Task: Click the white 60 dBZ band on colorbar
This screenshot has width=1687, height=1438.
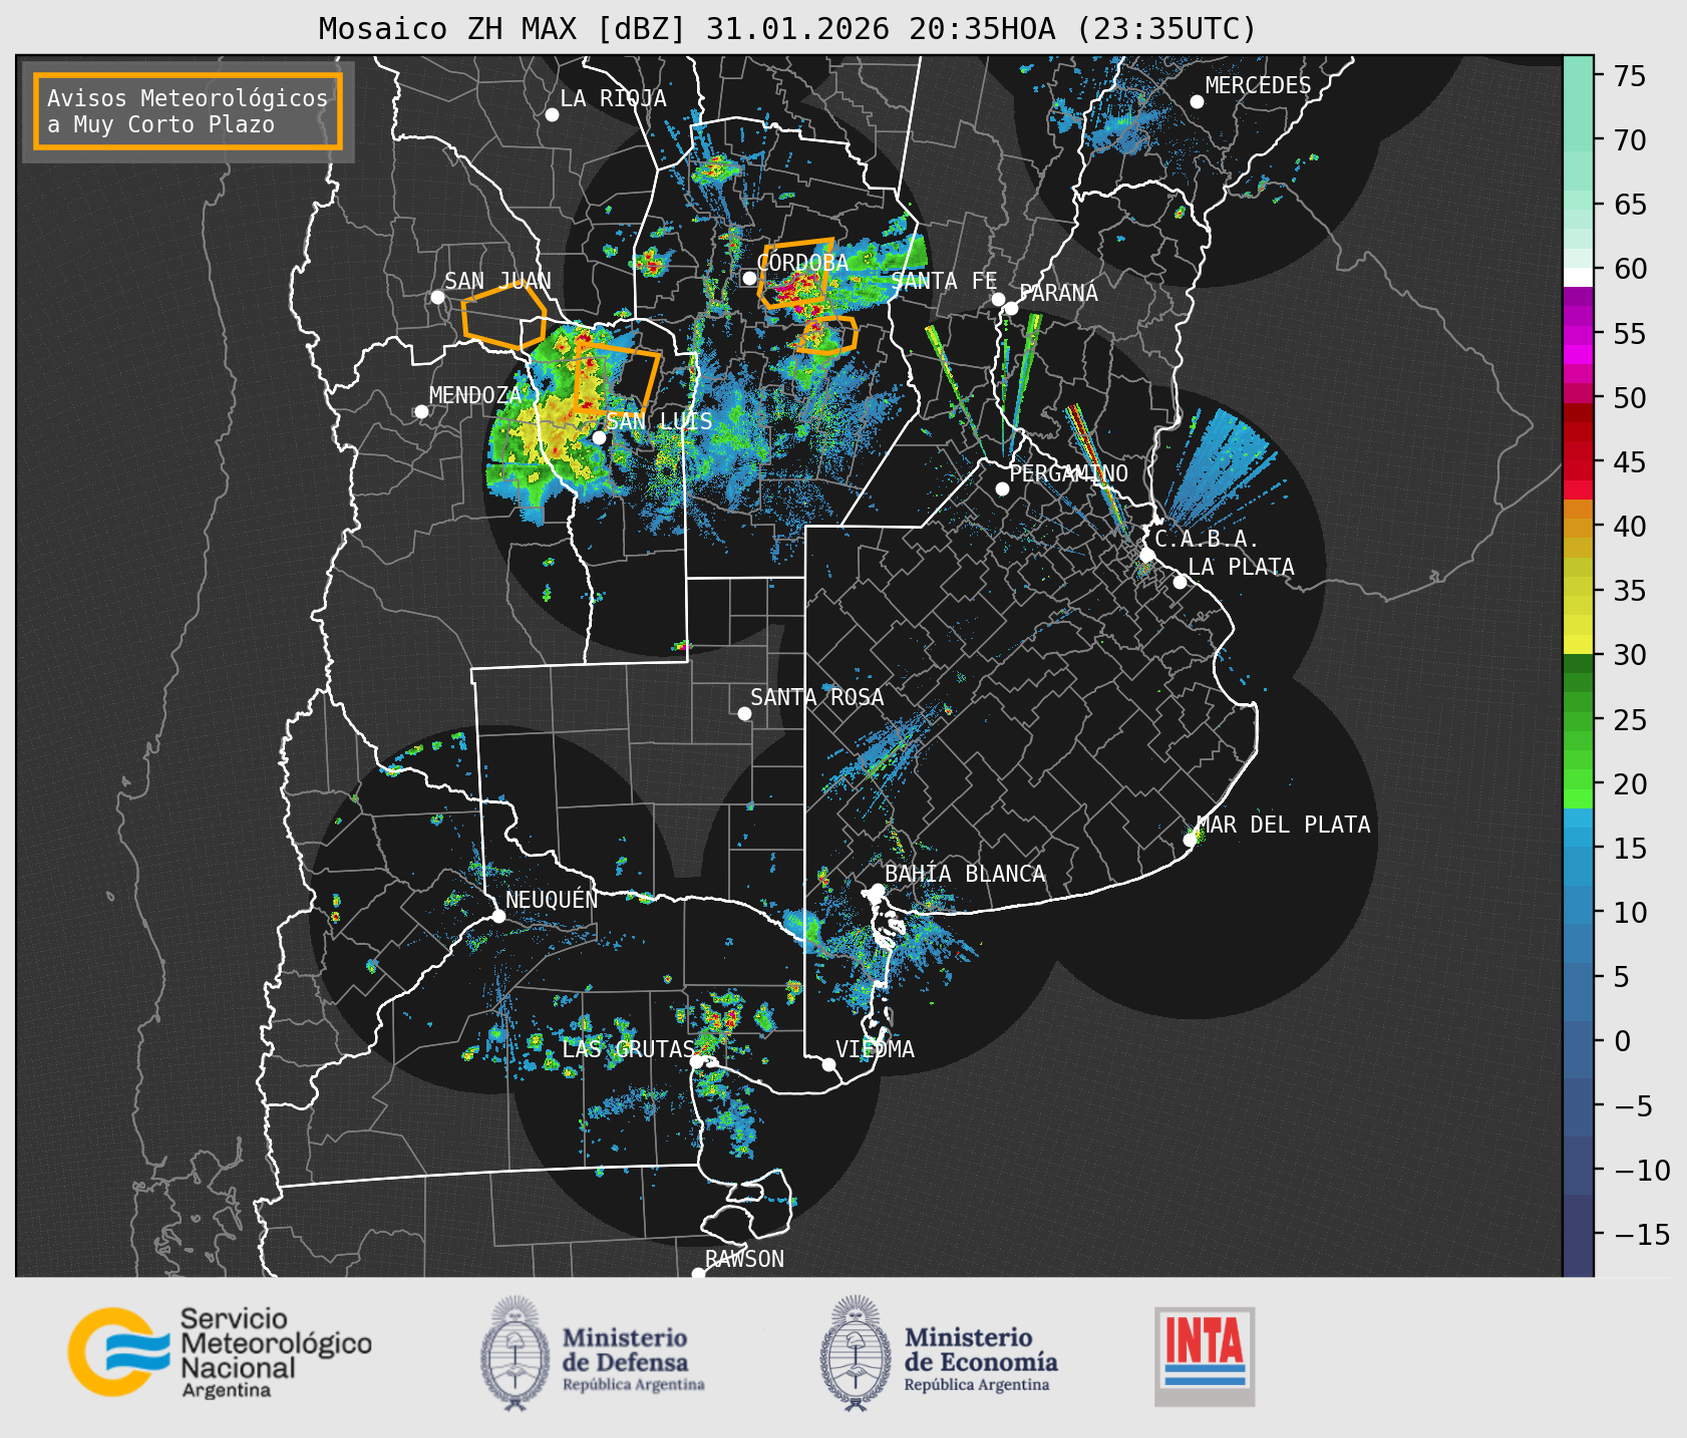Action: (x=1577, y=276)
